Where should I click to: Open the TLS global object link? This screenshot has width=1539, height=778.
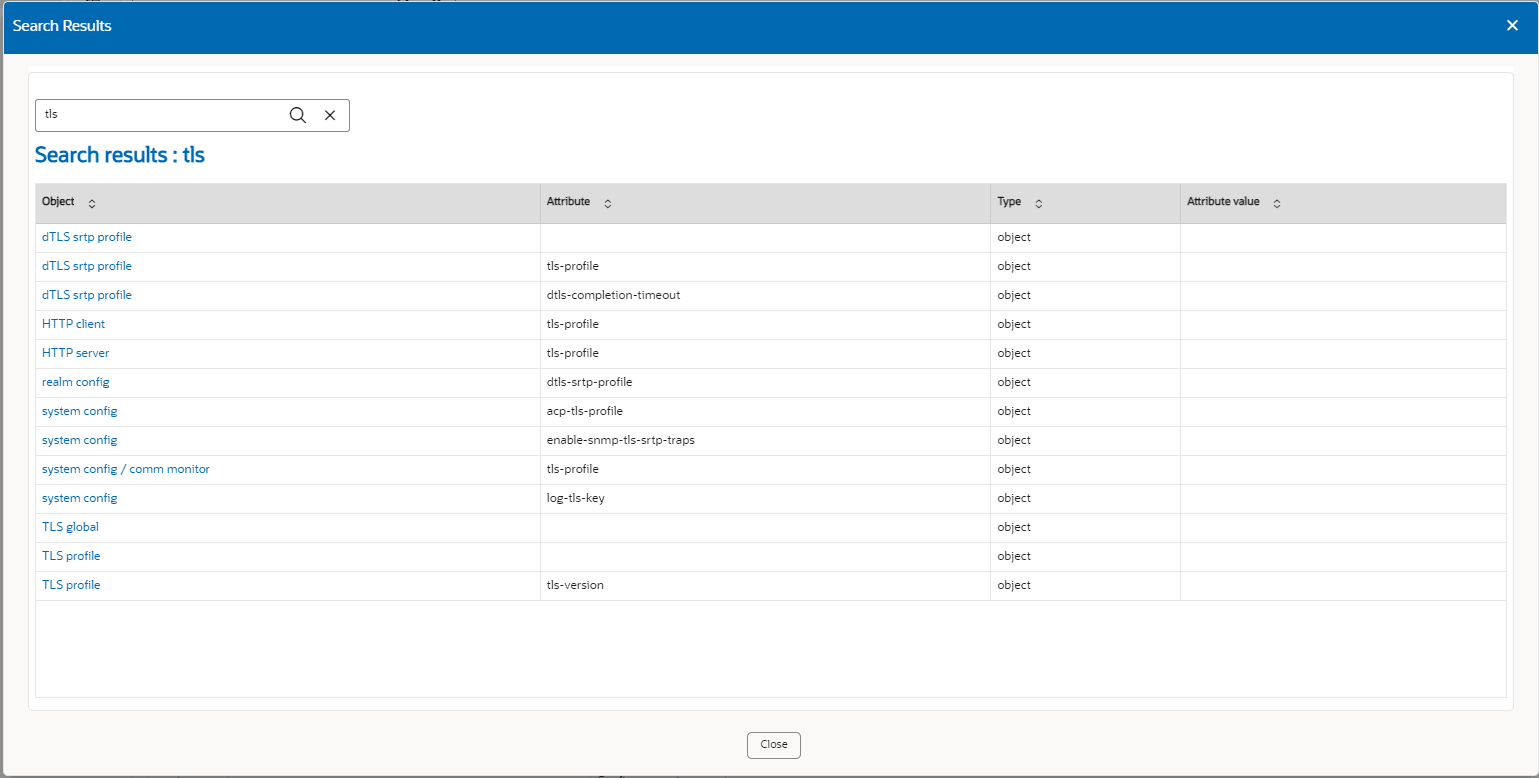[x=69, y=526]
